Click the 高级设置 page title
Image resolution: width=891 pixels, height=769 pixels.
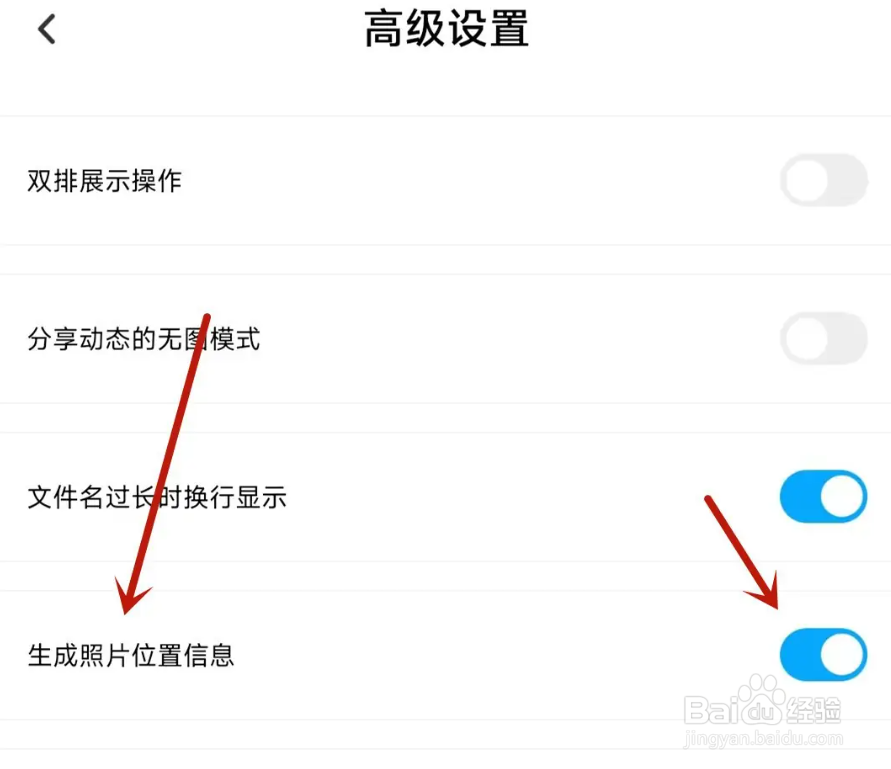click(x=446, y=29)
